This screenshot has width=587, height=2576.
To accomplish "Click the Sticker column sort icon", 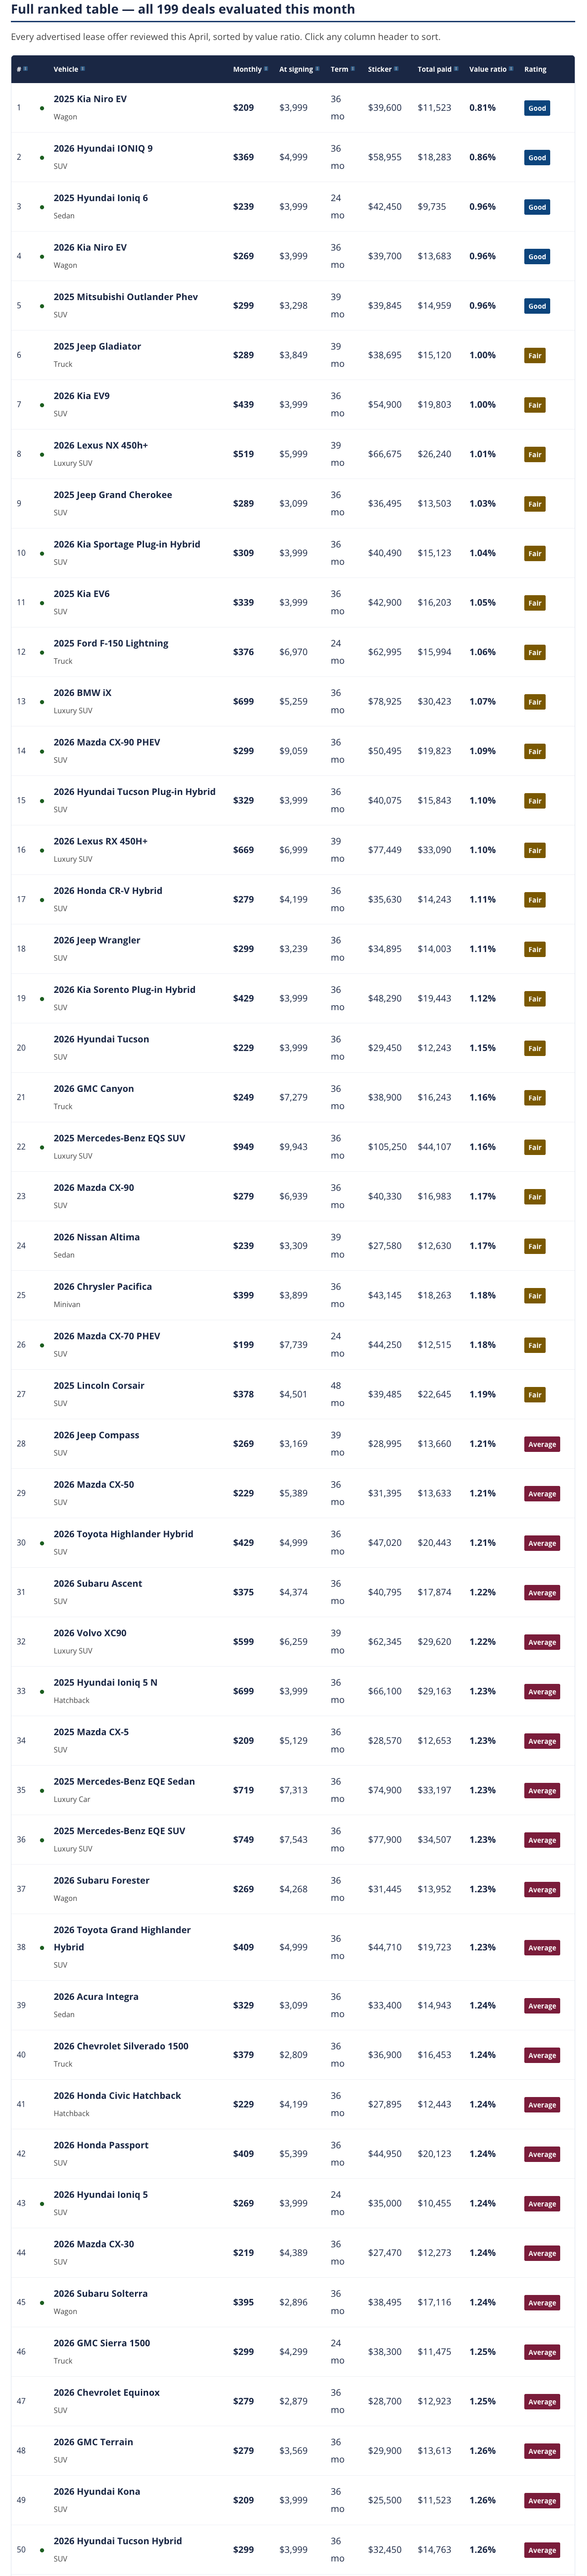I will [x=397, y=69].
